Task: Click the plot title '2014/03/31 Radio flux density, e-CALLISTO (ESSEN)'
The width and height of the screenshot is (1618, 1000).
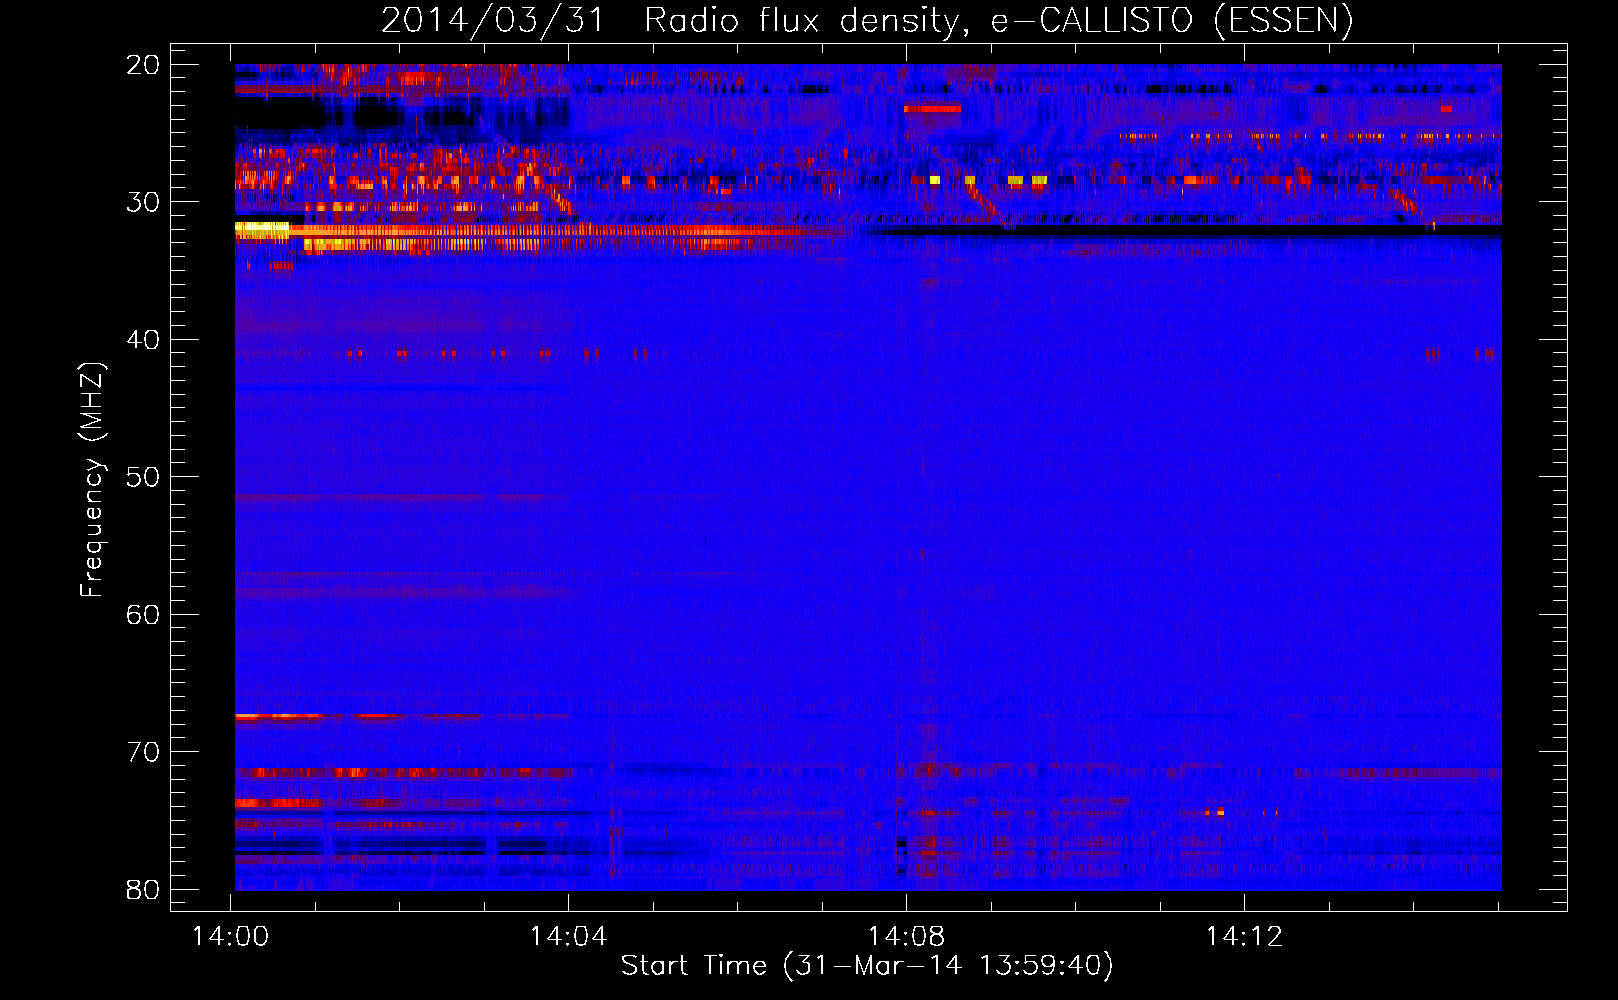Action: [867, 20]
